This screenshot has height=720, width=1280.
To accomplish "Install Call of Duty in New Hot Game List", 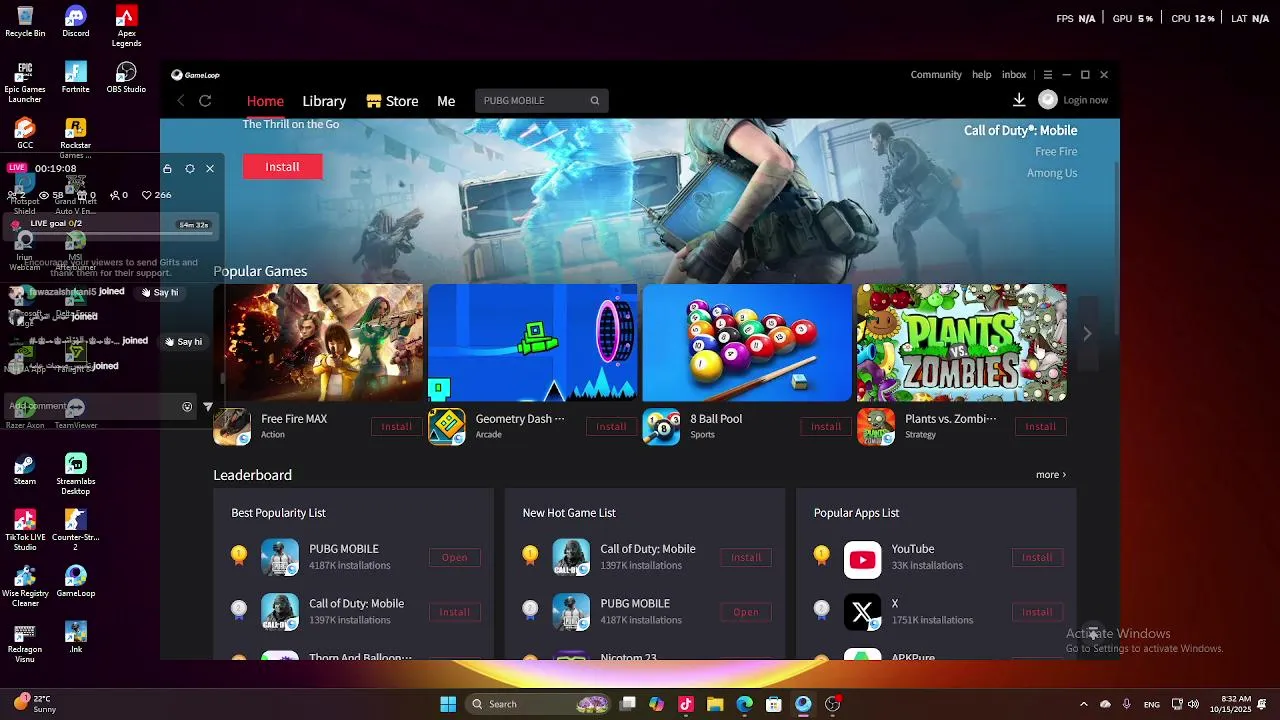I will coord(746,558).
